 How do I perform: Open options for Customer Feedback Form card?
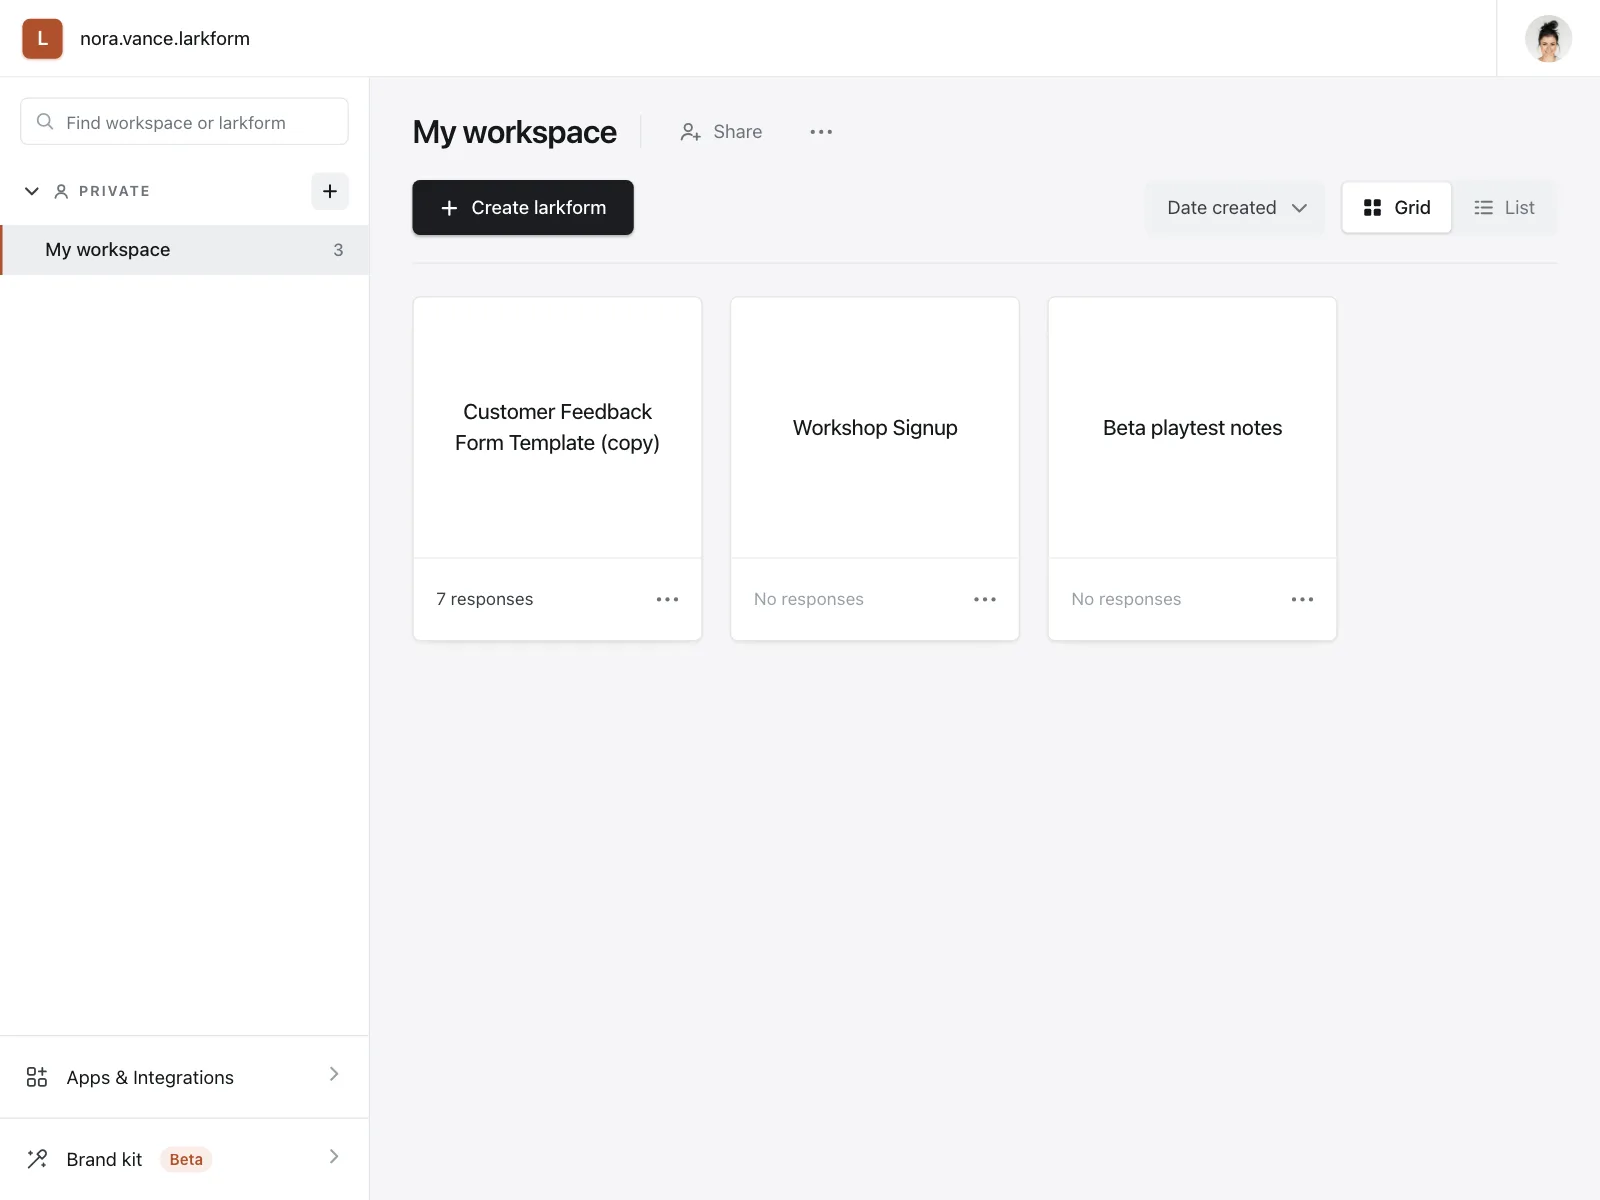[667, 599]
